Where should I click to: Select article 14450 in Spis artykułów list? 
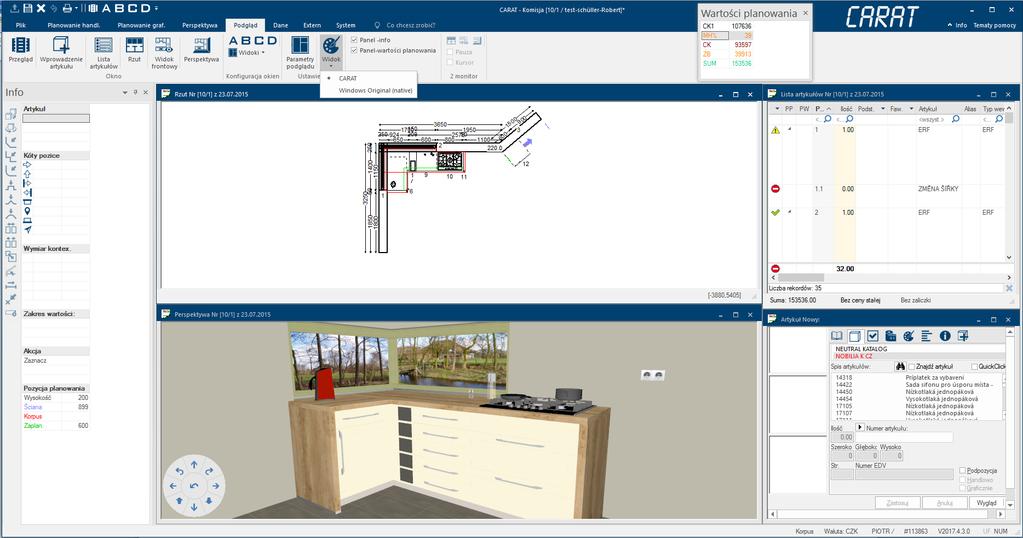[x=917, y=392]
